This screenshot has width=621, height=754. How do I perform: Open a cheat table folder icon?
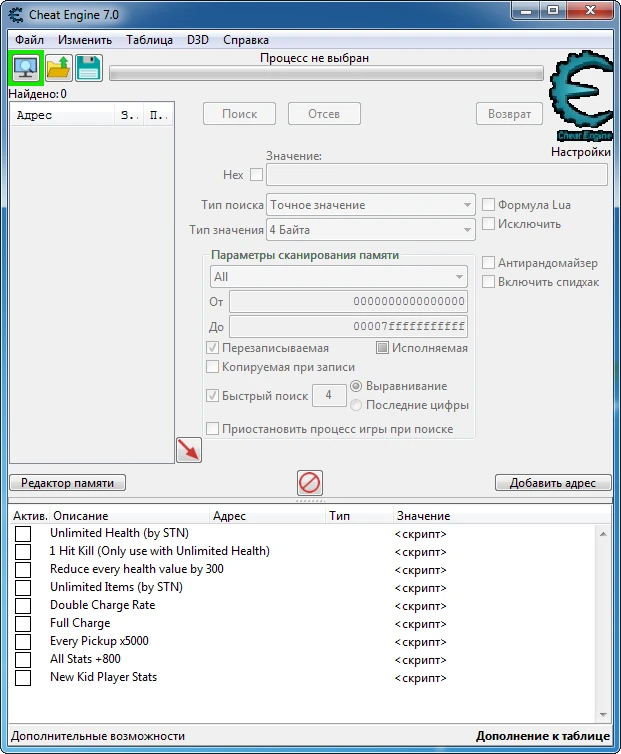point(59,68)
